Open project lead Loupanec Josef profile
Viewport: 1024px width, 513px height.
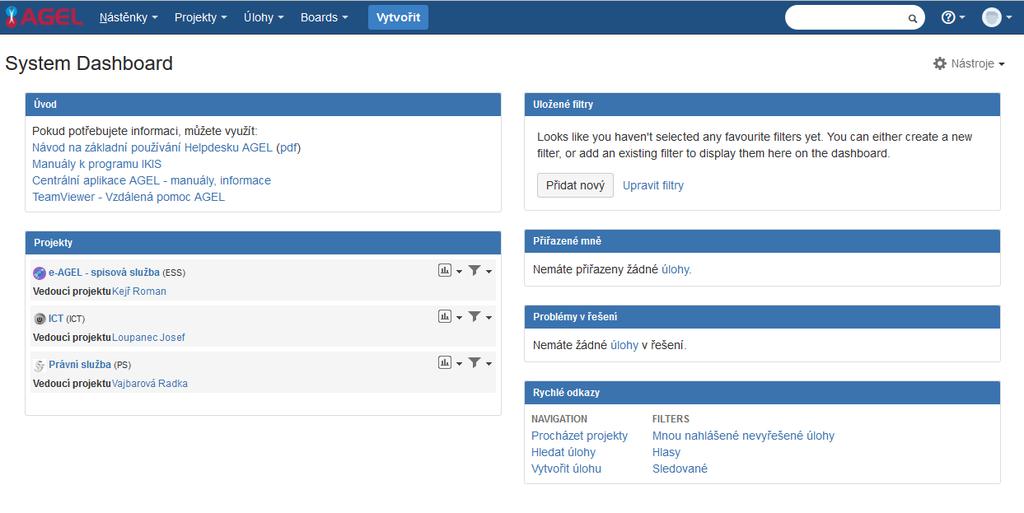[x=148, y=337]
